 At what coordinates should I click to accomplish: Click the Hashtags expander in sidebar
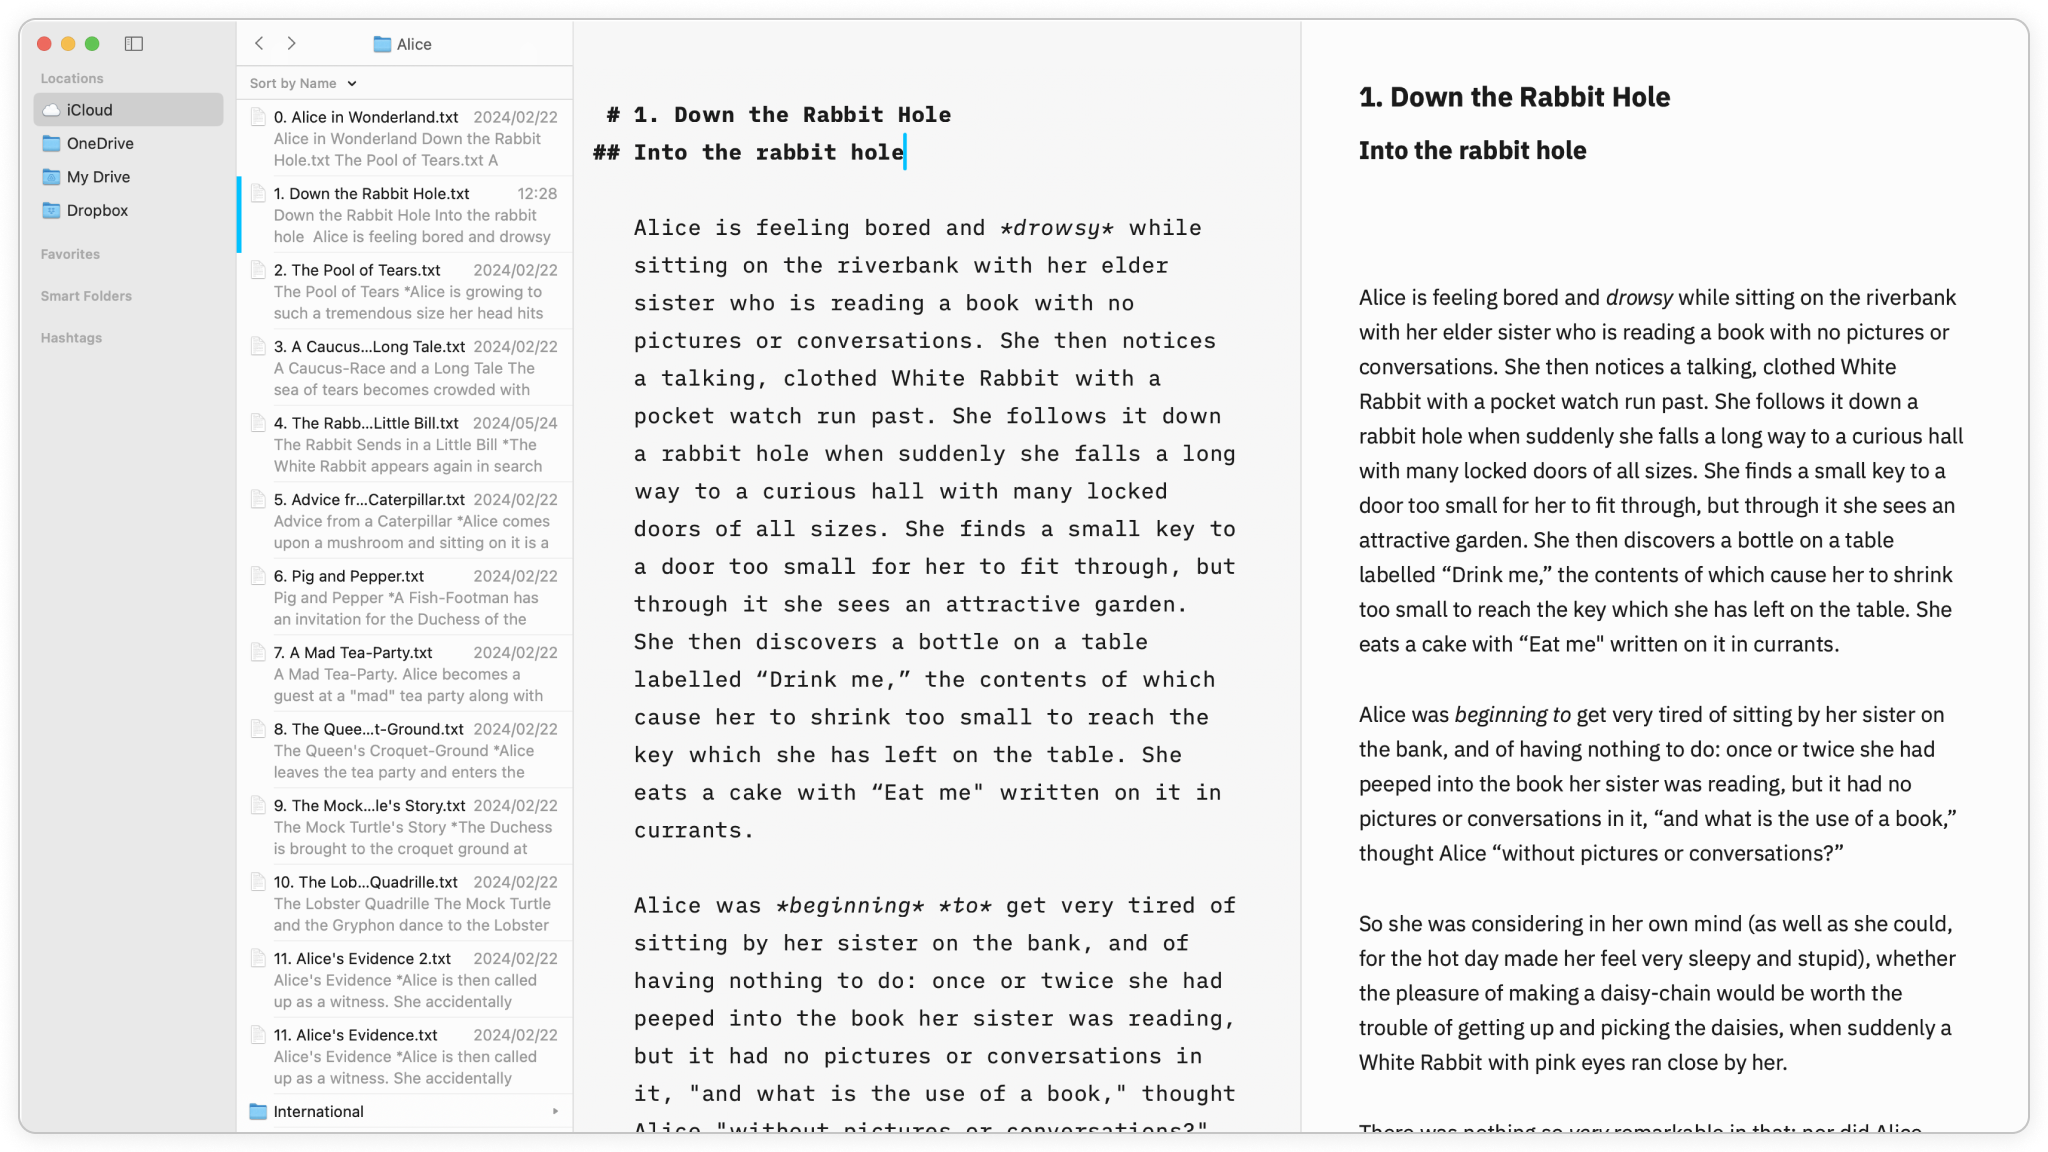click(x=70, y=336)
